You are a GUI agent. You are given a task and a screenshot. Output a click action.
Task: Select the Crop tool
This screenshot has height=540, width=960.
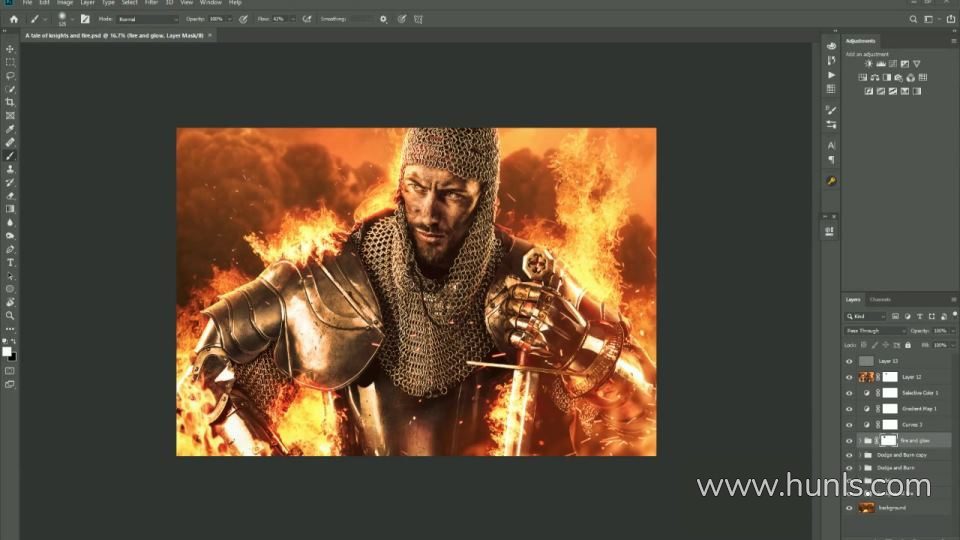[10, 102]
